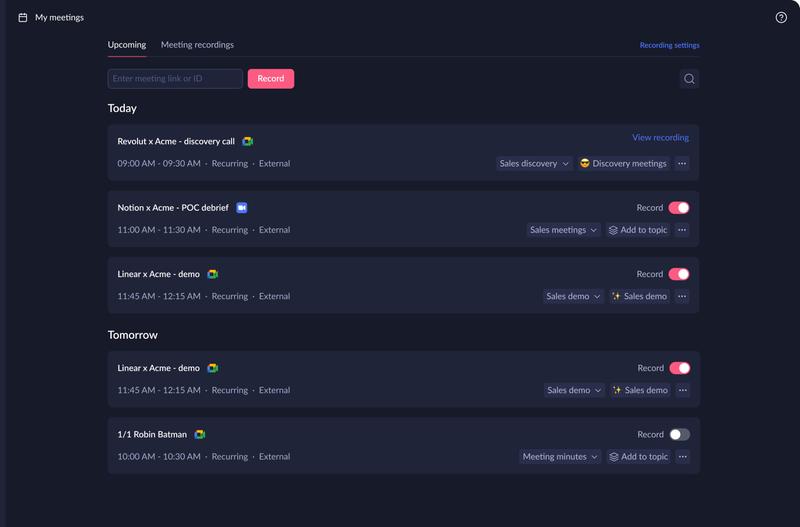Click View recording link

click(x=660, y=137)
